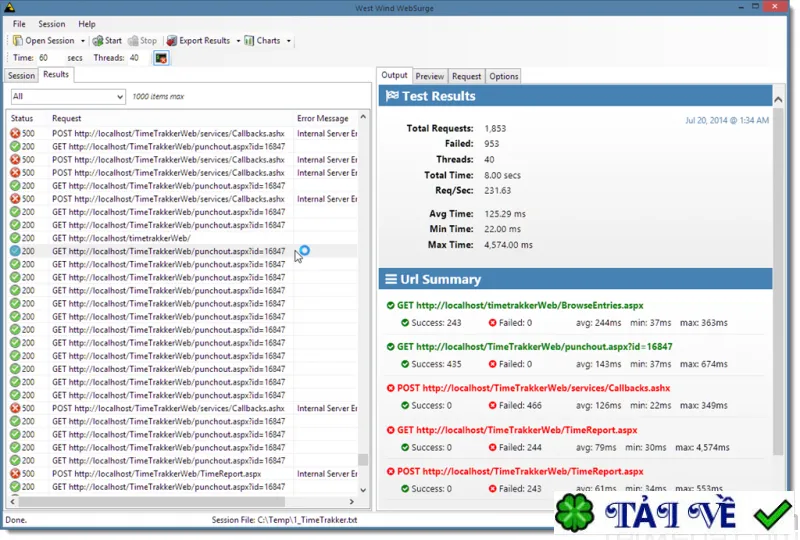Click the Done status text
This screenshot has width=800, height=540.
(16, 520)
